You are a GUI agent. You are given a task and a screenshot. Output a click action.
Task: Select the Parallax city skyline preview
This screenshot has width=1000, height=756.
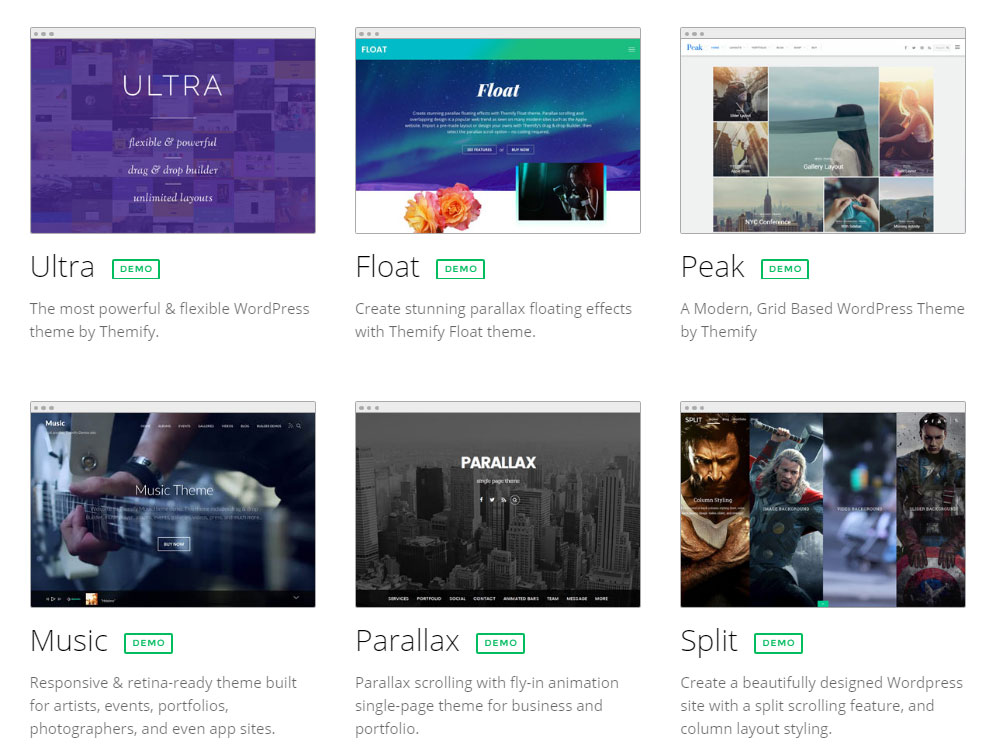[x=497, y=505]
